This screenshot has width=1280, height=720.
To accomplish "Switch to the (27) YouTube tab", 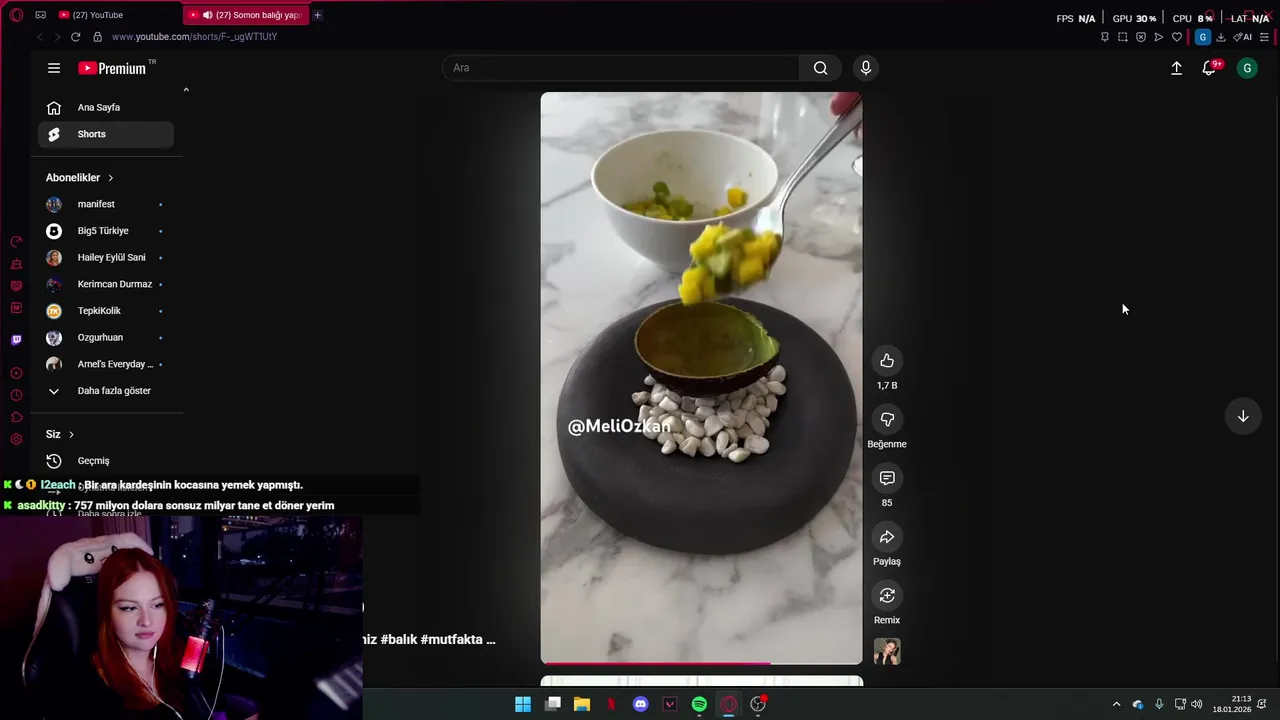I will (118, 15).
